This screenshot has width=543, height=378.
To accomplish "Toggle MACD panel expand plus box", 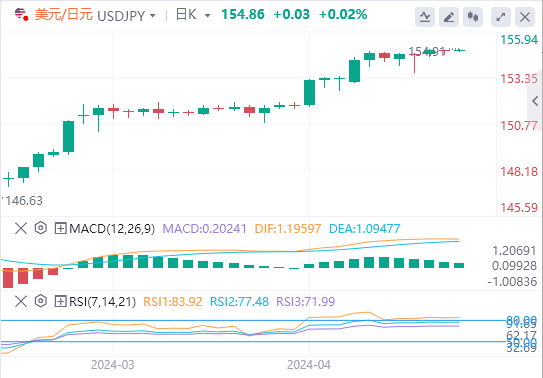I will click(61, 228).
